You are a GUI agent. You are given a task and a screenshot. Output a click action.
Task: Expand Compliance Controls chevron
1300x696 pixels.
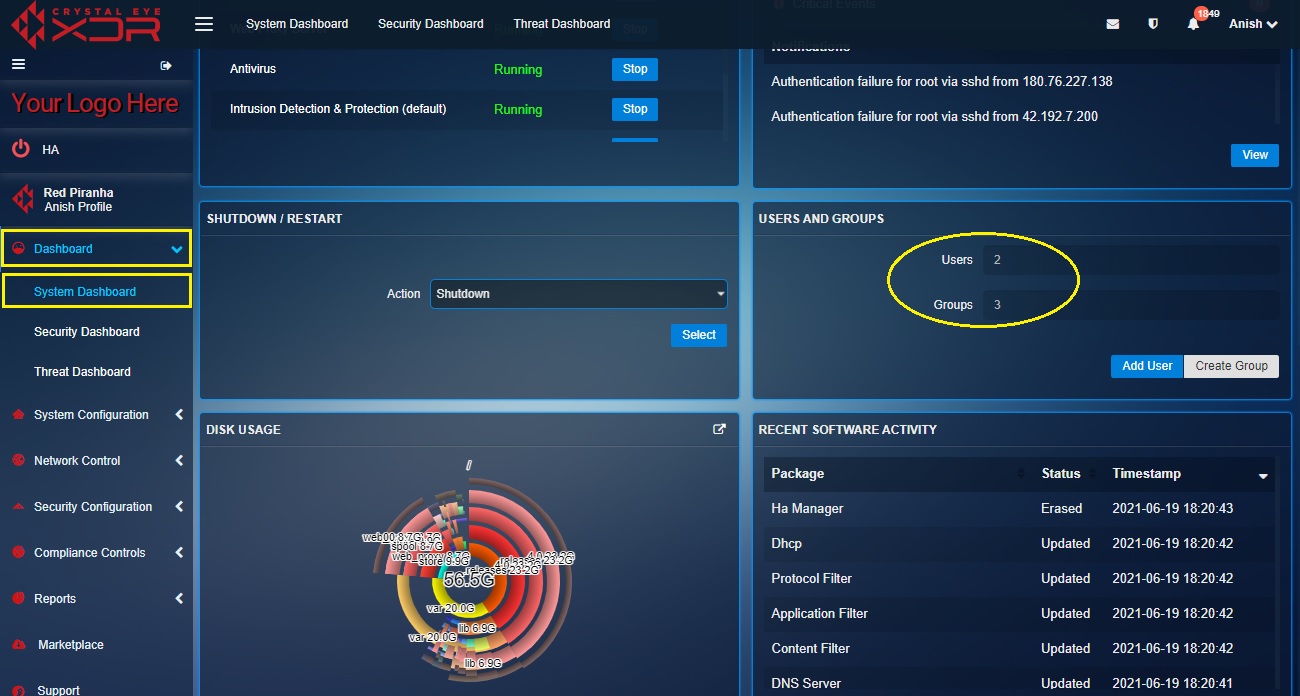pyautogui.click(x=179, y=553)
